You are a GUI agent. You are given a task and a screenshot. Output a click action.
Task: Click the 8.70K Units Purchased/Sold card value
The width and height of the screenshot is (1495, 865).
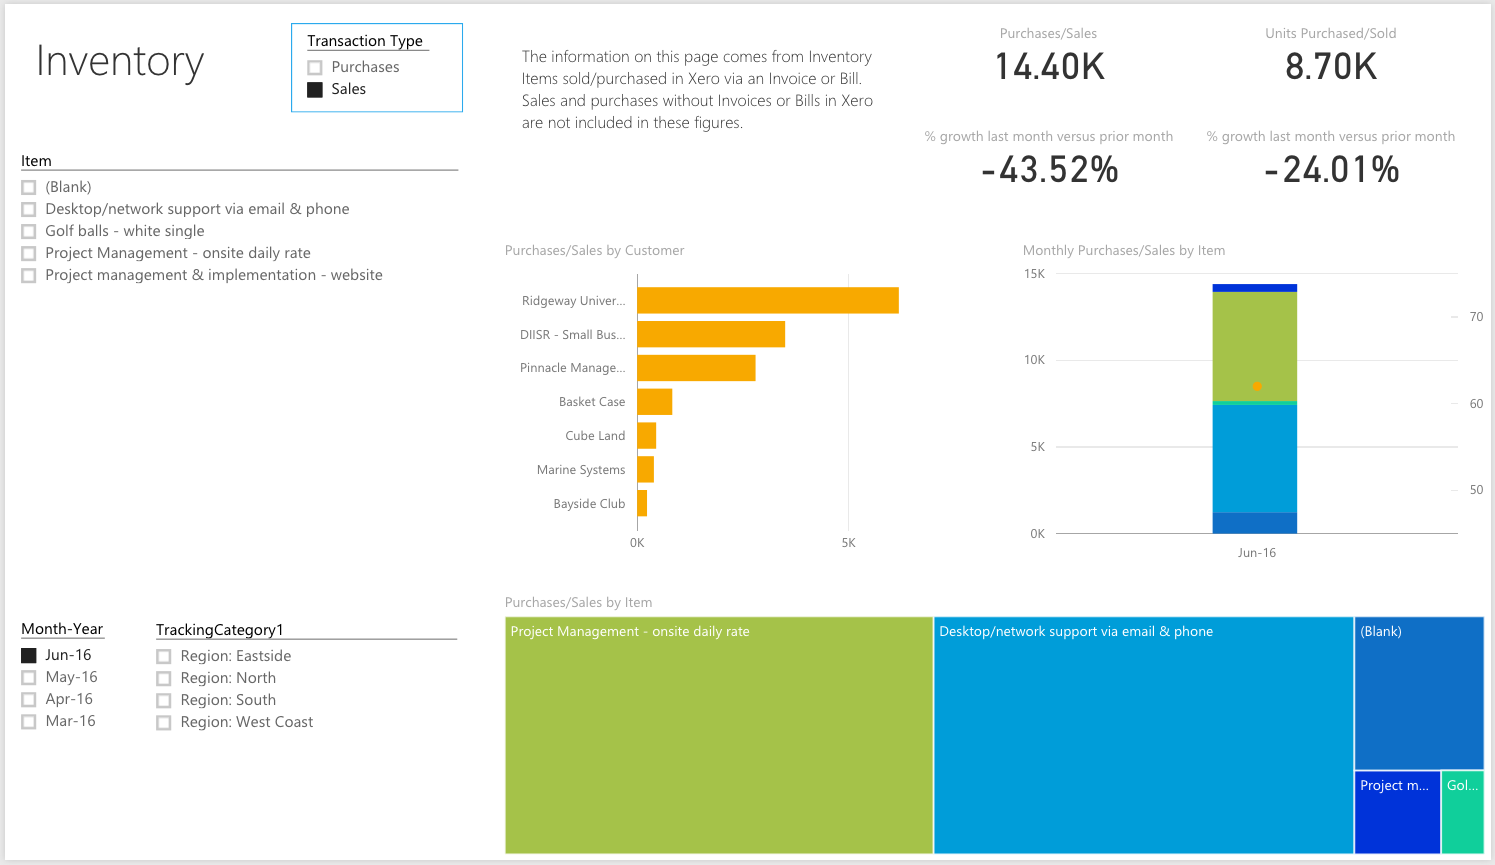pos(1331,67)
